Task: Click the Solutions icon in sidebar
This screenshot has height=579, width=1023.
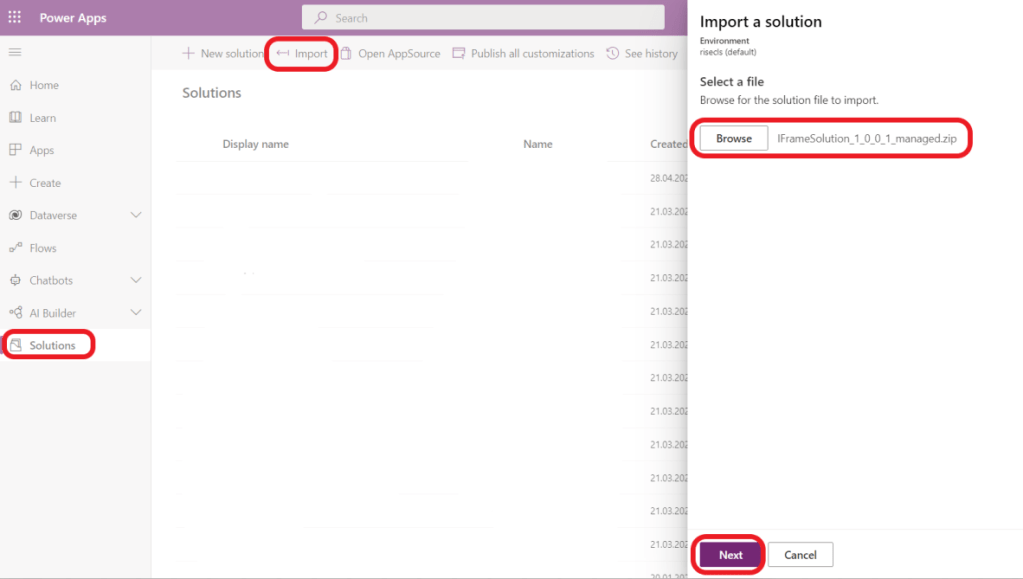Action: (x=15, y=346)
